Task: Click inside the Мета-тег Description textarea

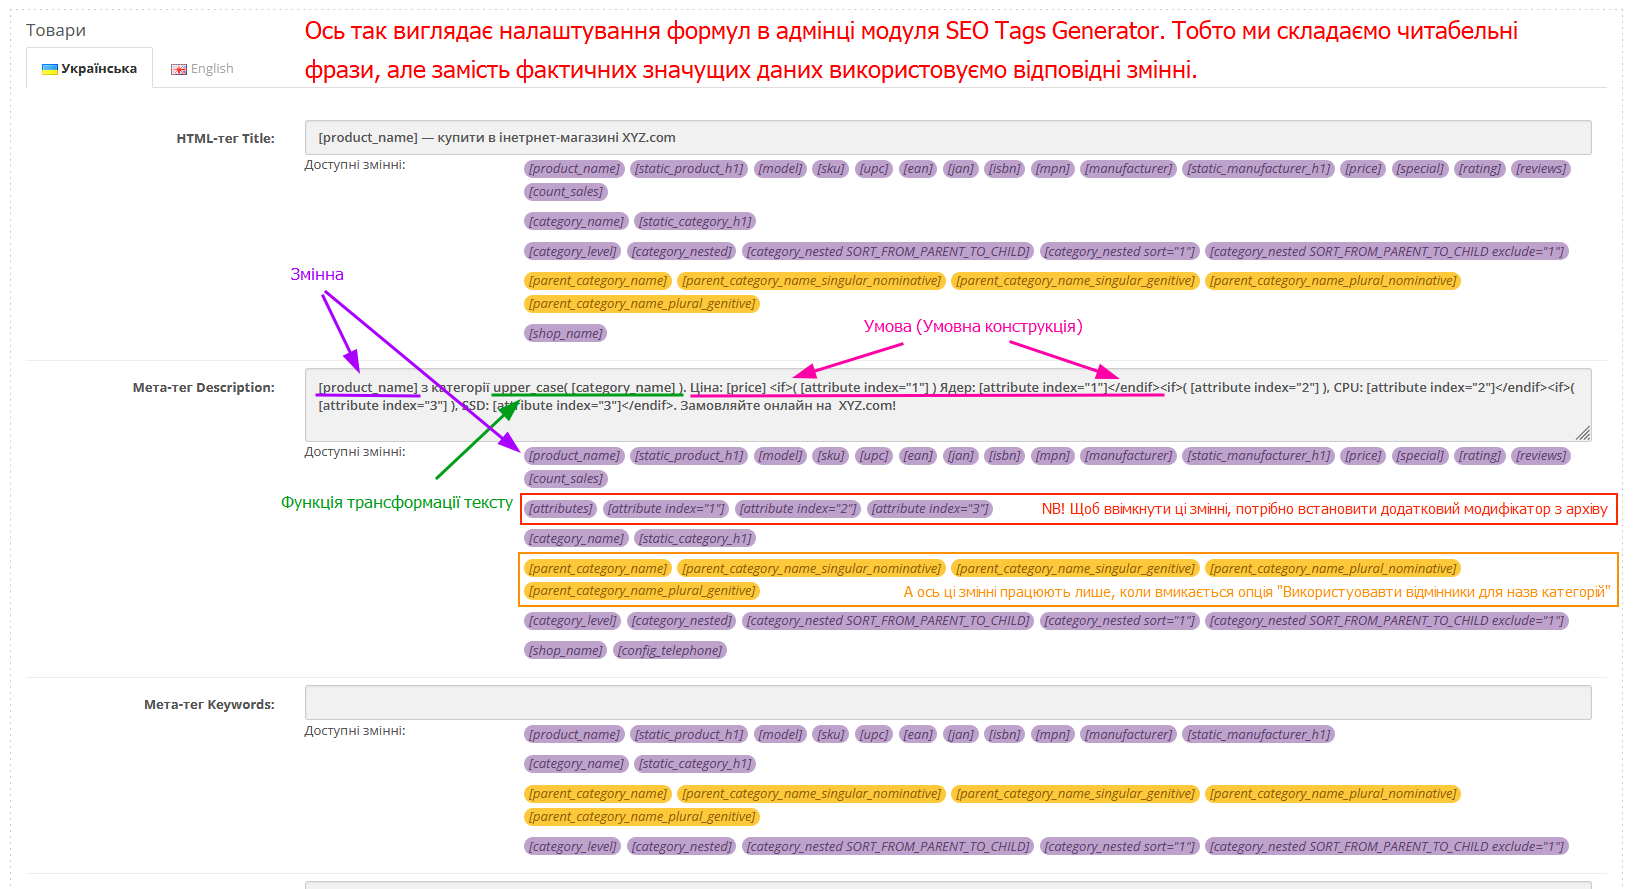Action: click(948, 405)
